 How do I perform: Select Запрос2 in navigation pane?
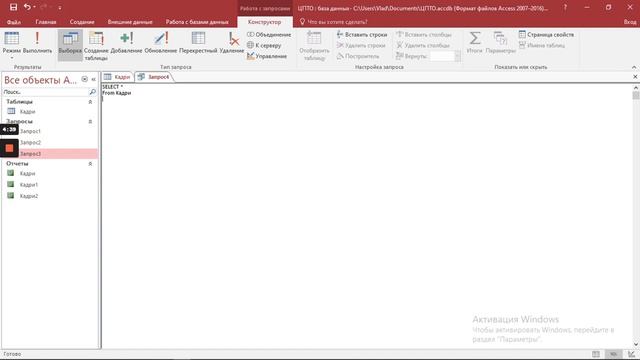click(x=30, y=142)
